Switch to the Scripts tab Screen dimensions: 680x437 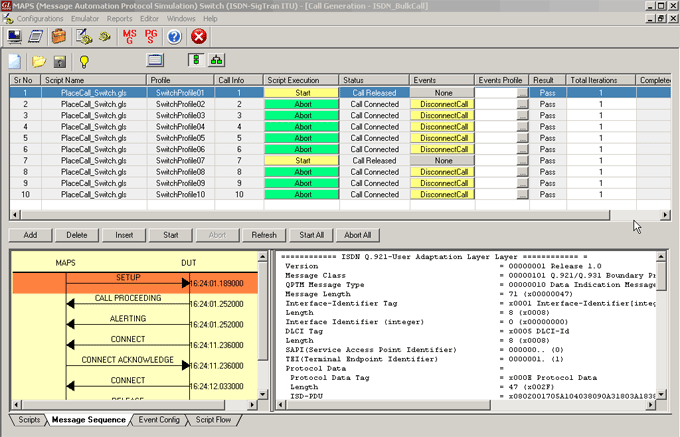coord(29,420)
